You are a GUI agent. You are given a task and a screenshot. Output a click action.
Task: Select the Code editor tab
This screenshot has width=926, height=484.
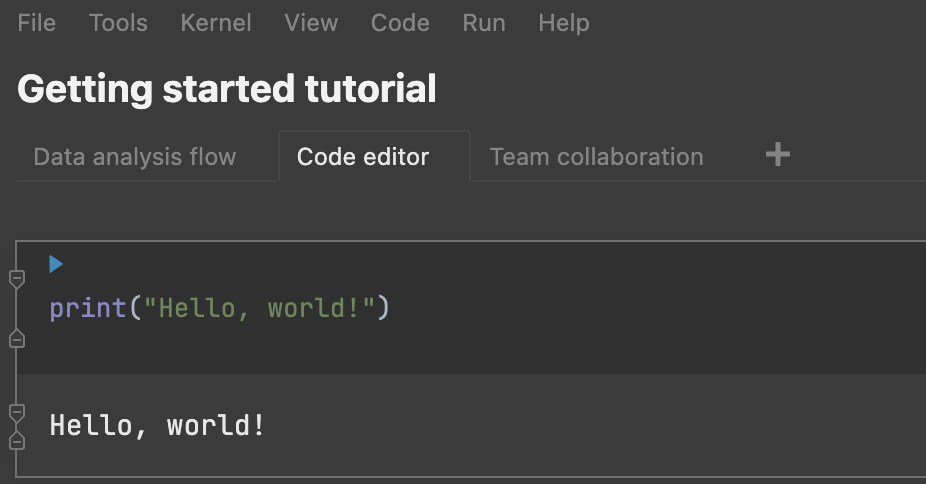(x=363, y=157)
